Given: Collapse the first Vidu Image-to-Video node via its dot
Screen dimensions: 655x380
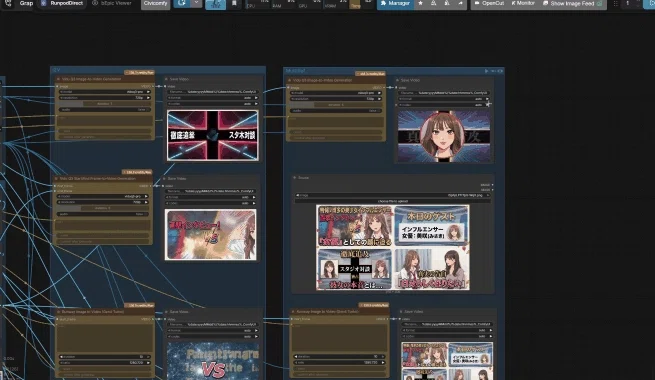Looking at the screenshot, I should (x=58, y=79).
